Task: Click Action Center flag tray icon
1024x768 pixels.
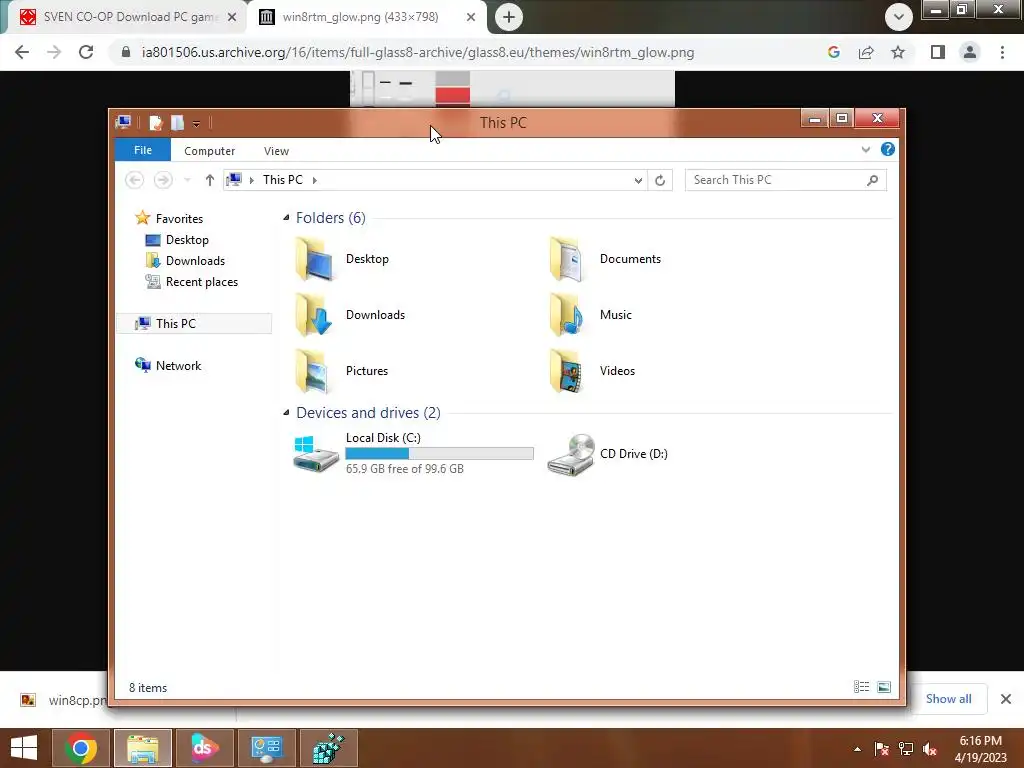Action: 882,749
